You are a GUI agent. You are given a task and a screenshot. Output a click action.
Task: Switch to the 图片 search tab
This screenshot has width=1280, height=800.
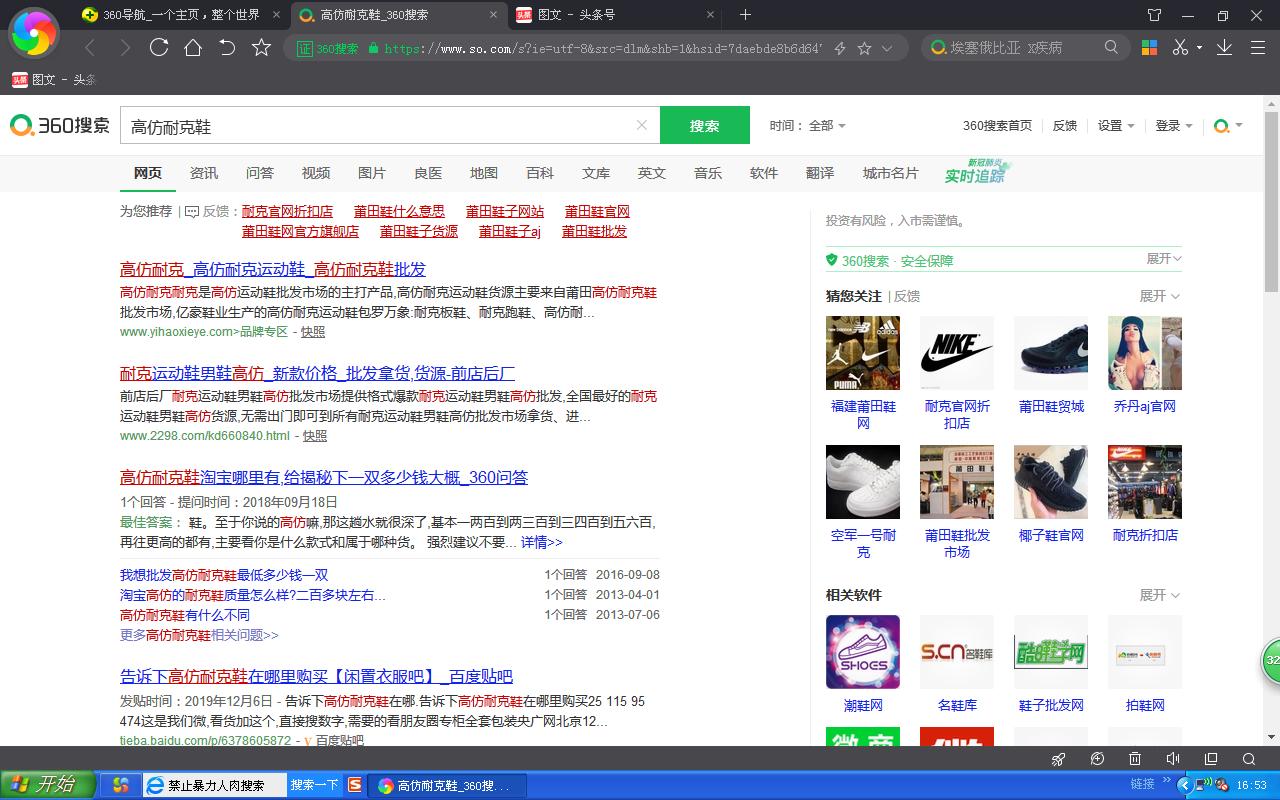pyautogui.click(x=371, y=173)
